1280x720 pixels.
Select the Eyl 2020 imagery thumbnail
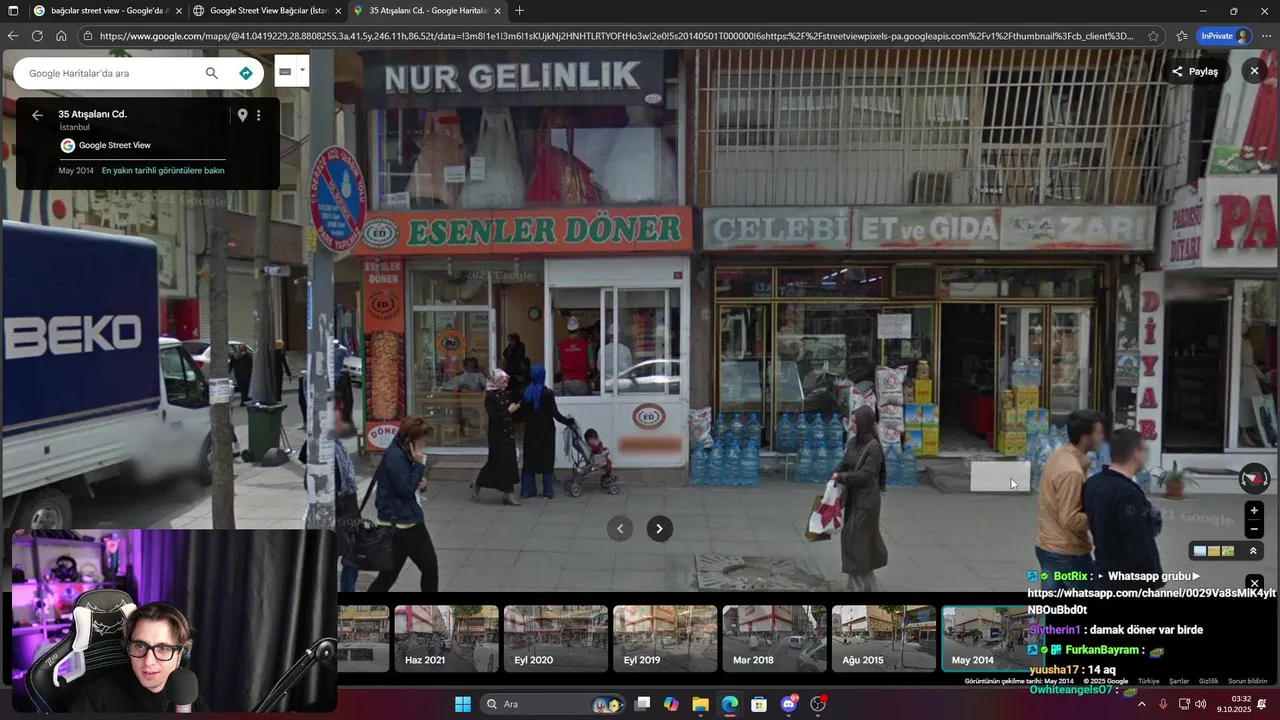[x=555, y=638]
